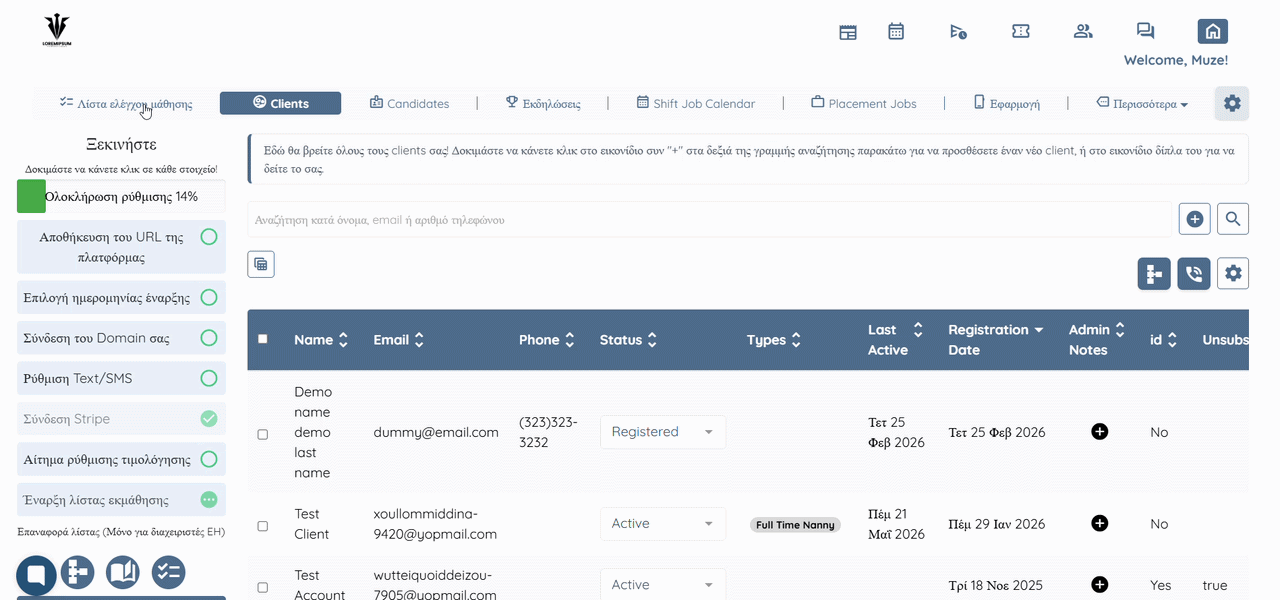Click the 'Ολοκλήρωση ρύθμισης 14%' progress bar
1280x600 pixels.
point(121,197)
